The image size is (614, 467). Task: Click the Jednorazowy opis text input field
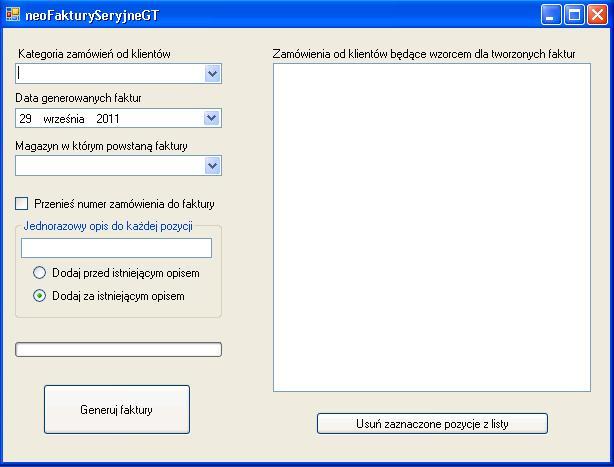click(x=116, y=248)
